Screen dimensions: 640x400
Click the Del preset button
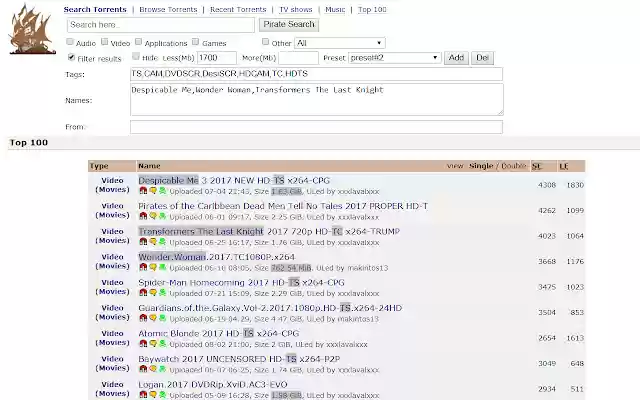click(482, 58)
